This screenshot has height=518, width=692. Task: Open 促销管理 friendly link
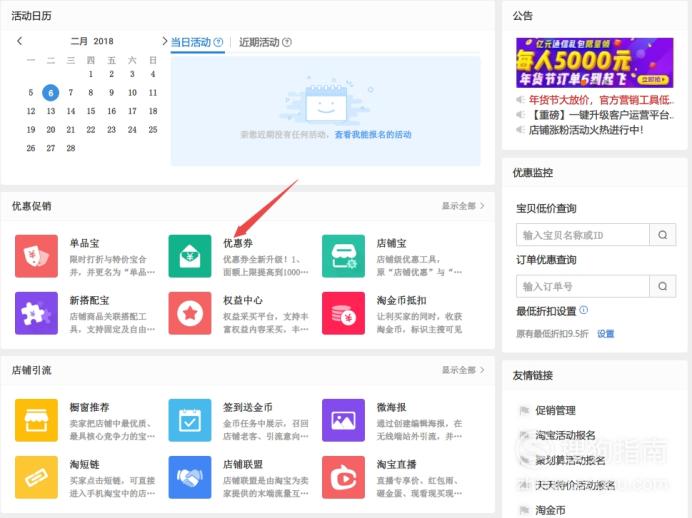(x=555, y=410)
